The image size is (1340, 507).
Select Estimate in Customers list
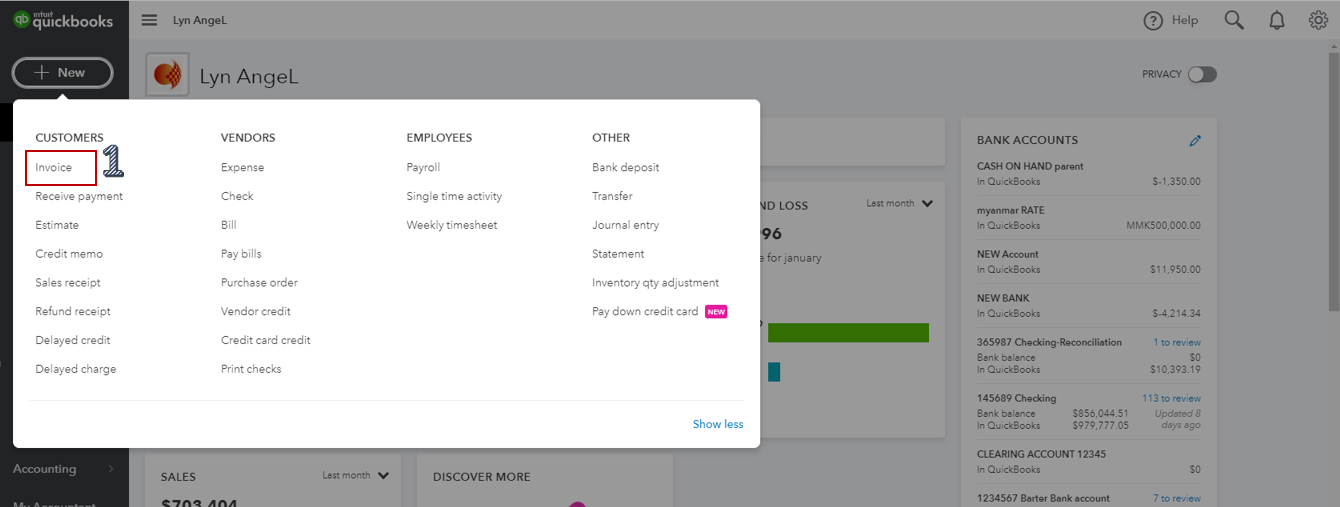[57, 225]
